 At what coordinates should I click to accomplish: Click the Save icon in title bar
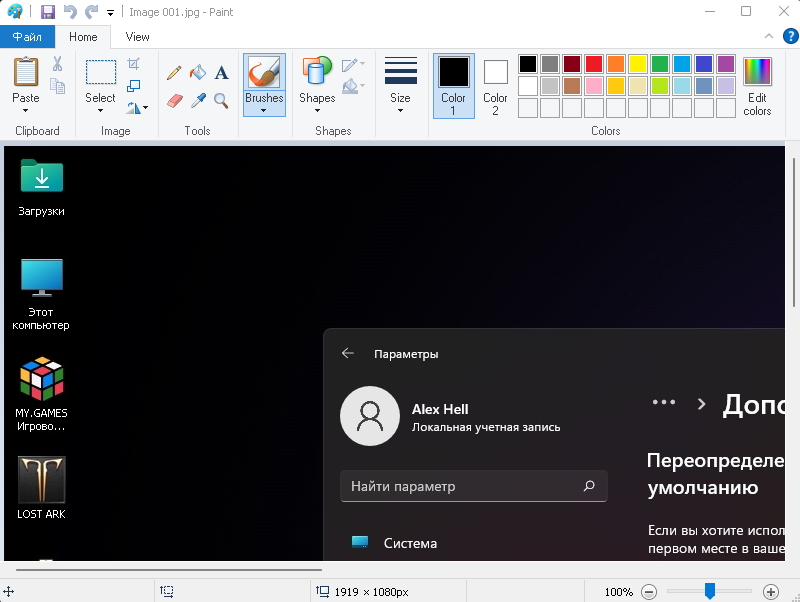point(48,12)
